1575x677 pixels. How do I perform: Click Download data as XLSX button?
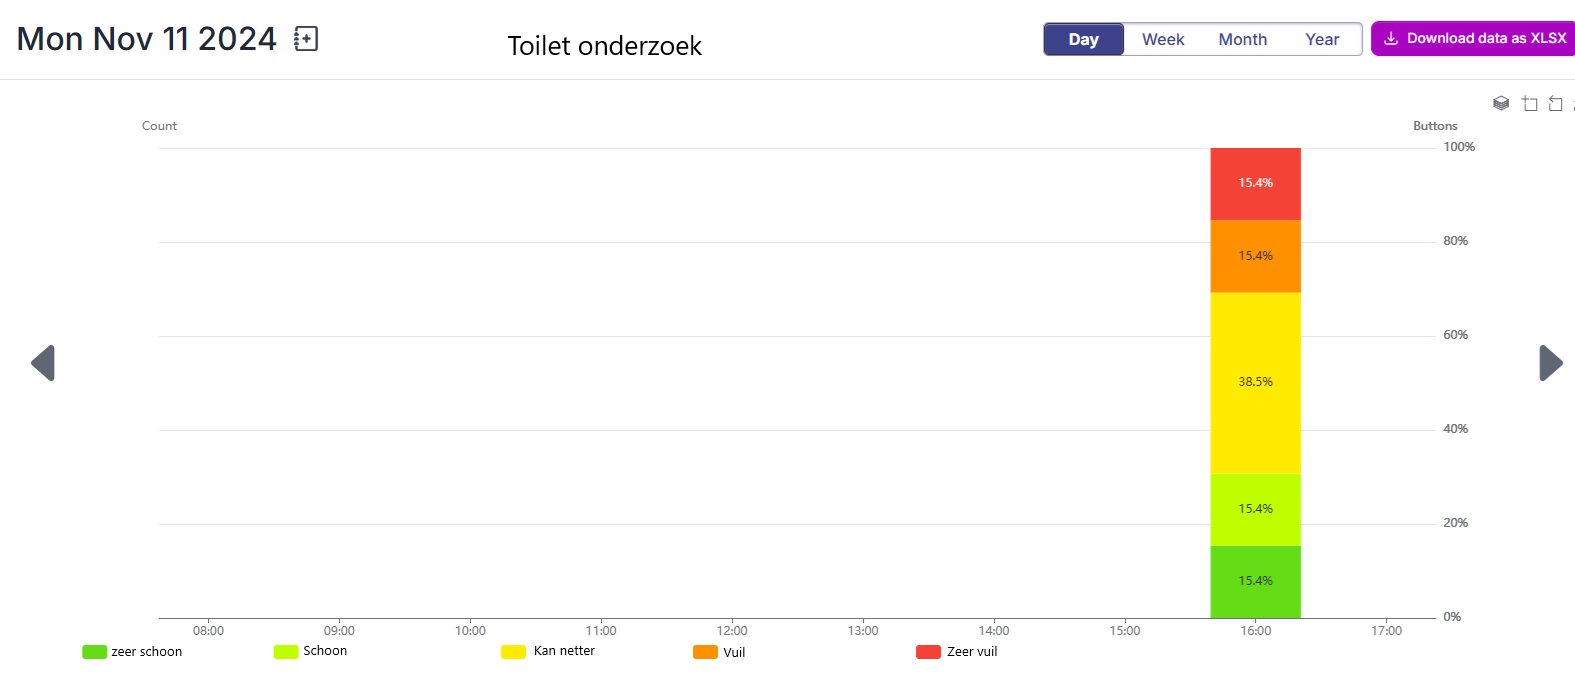(x=1476, y=39)
